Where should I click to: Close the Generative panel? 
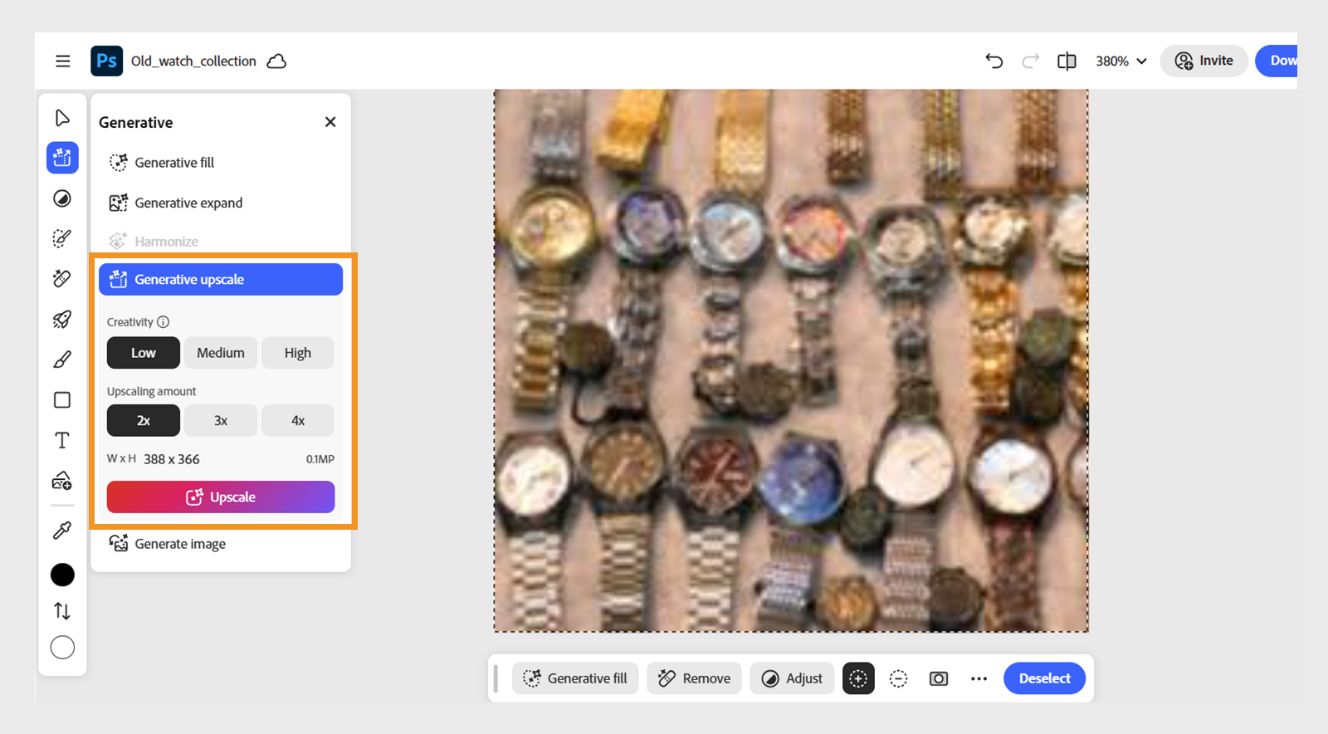click(x=330, y=122)
